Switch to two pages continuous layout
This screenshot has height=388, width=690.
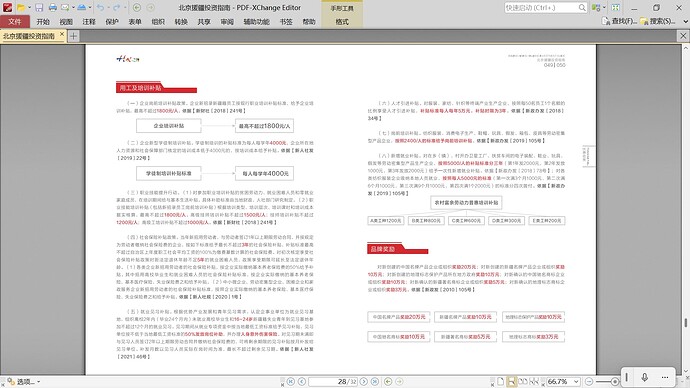(534, 381)
